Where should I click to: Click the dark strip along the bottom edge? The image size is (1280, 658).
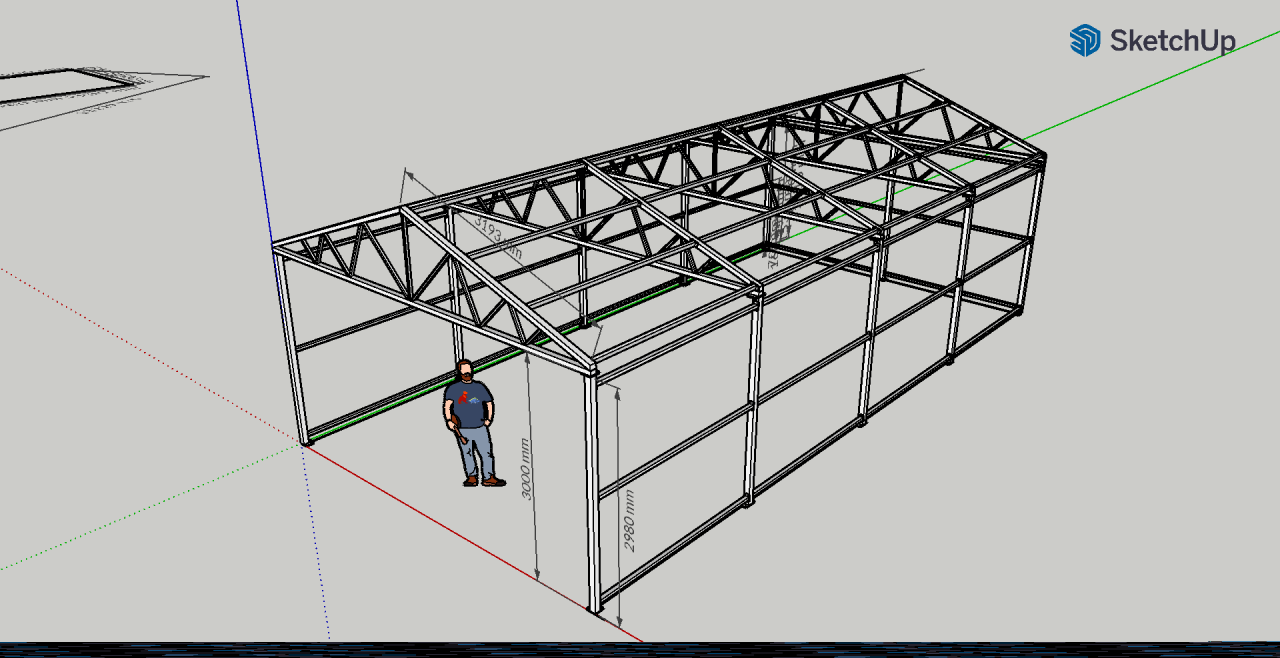click(640, 650)
